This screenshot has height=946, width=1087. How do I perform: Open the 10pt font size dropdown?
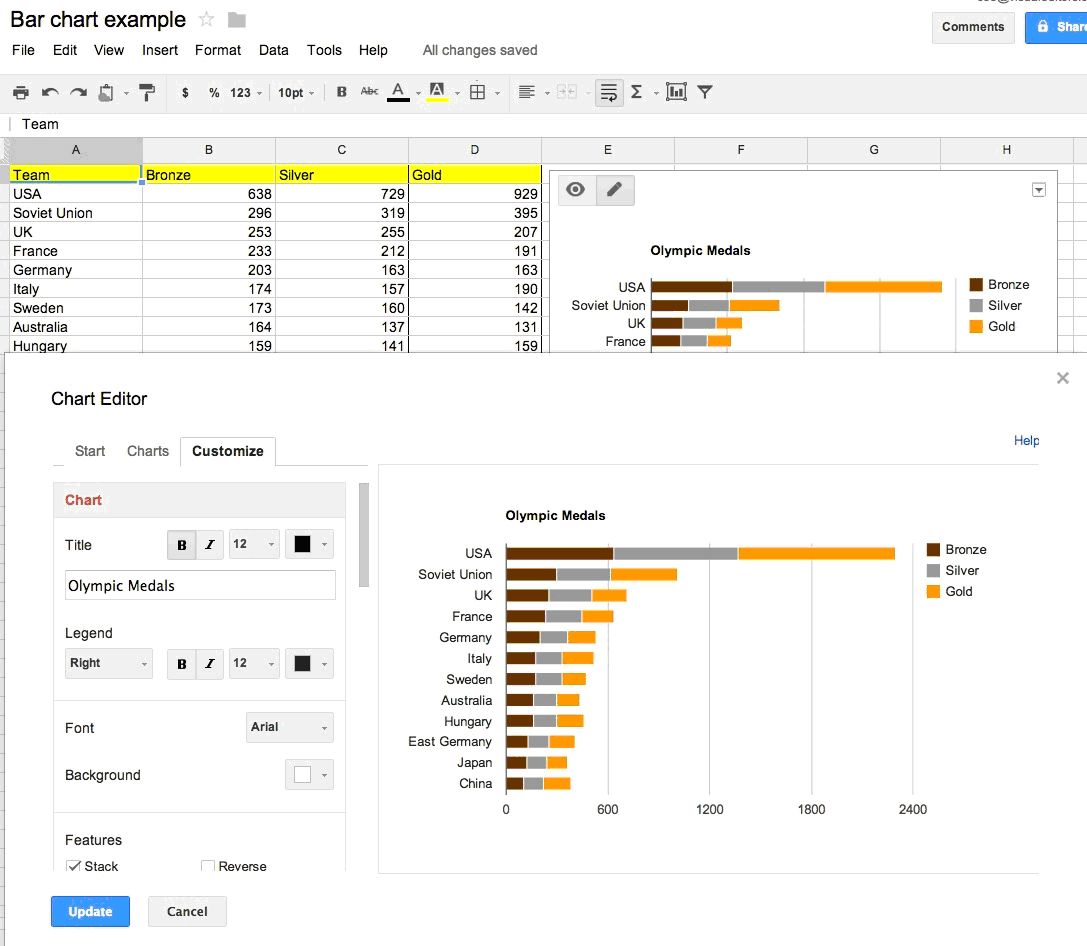click(x=296, y=92)
